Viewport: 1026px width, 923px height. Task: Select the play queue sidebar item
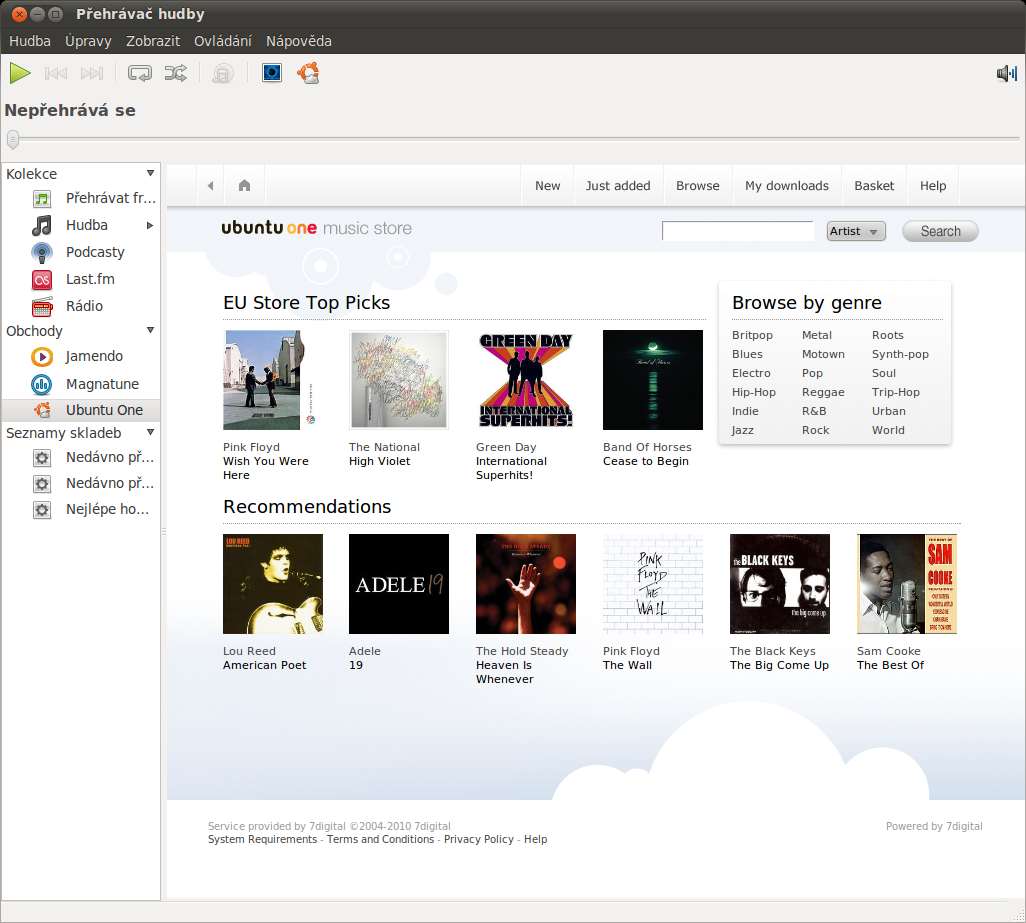coord(81,198)
